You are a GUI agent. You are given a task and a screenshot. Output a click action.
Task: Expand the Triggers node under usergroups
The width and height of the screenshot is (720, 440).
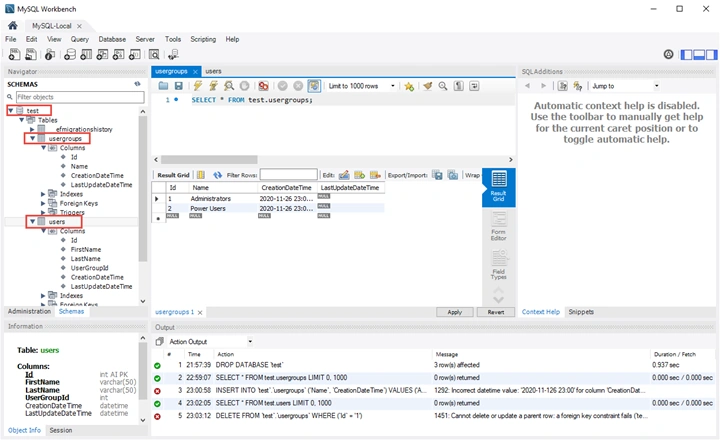pos(43,212)
